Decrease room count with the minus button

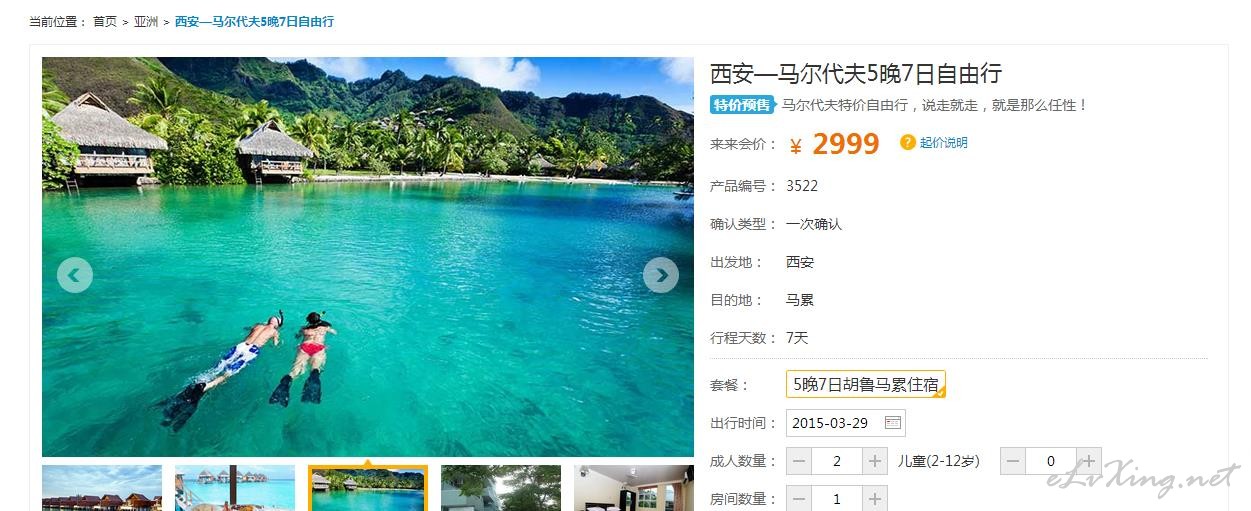[799, 499]
